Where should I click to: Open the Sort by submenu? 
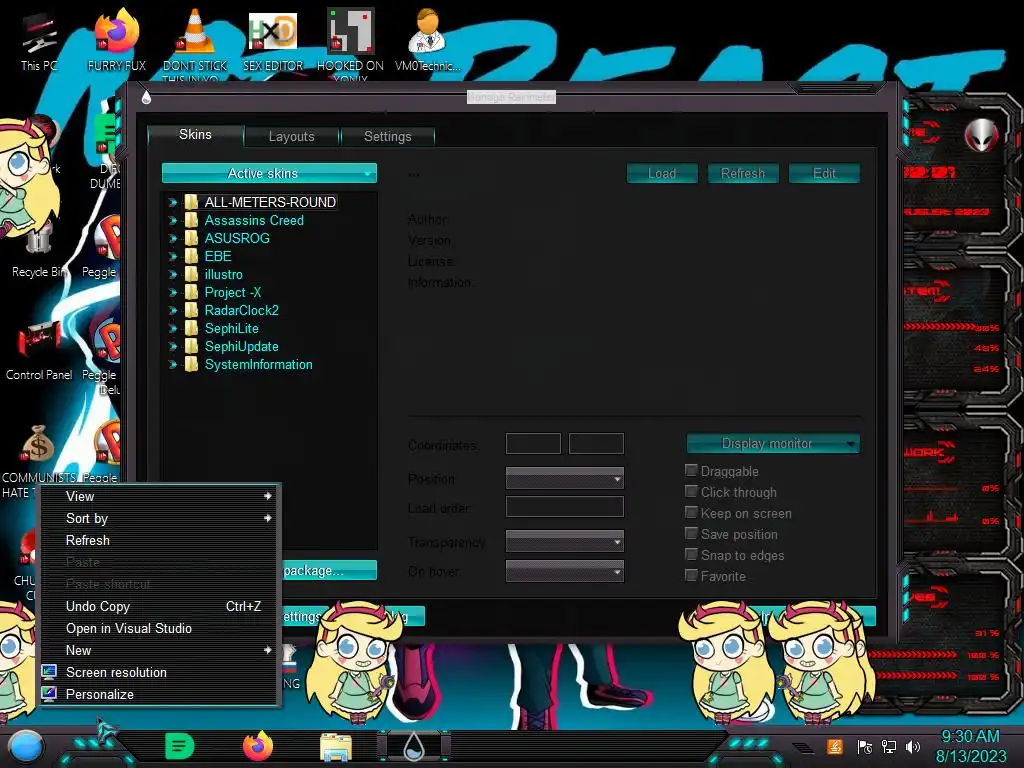161,518
